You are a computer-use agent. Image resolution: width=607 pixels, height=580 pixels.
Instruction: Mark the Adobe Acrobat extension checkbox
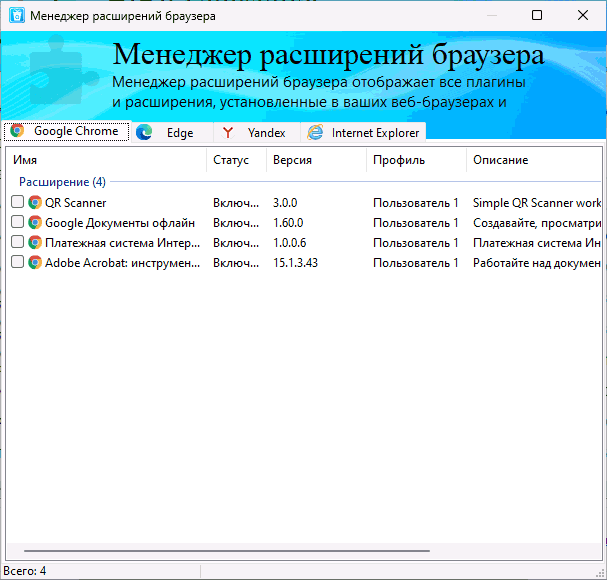tap(17, 263)
